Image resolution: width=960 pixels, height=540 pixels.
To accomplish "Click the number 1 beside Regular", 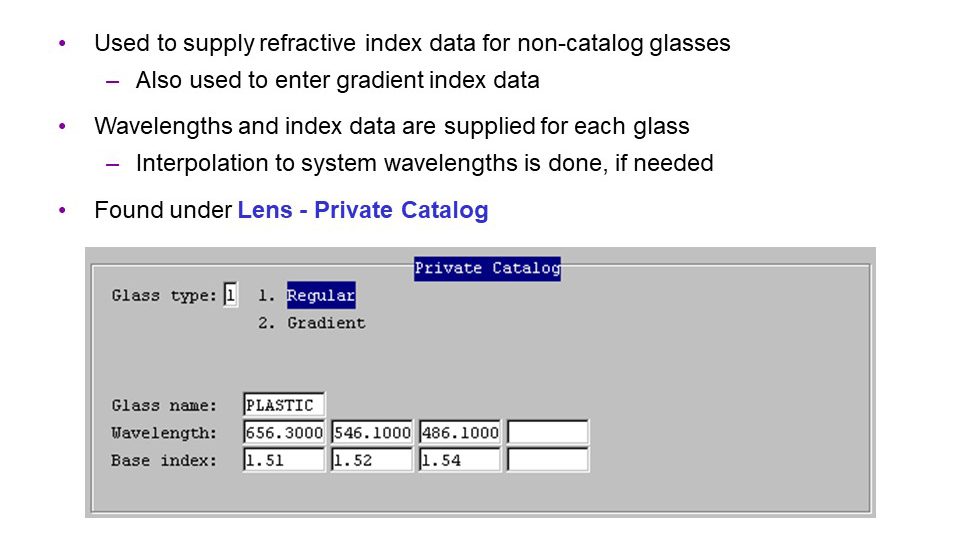I will coord(265,296).
